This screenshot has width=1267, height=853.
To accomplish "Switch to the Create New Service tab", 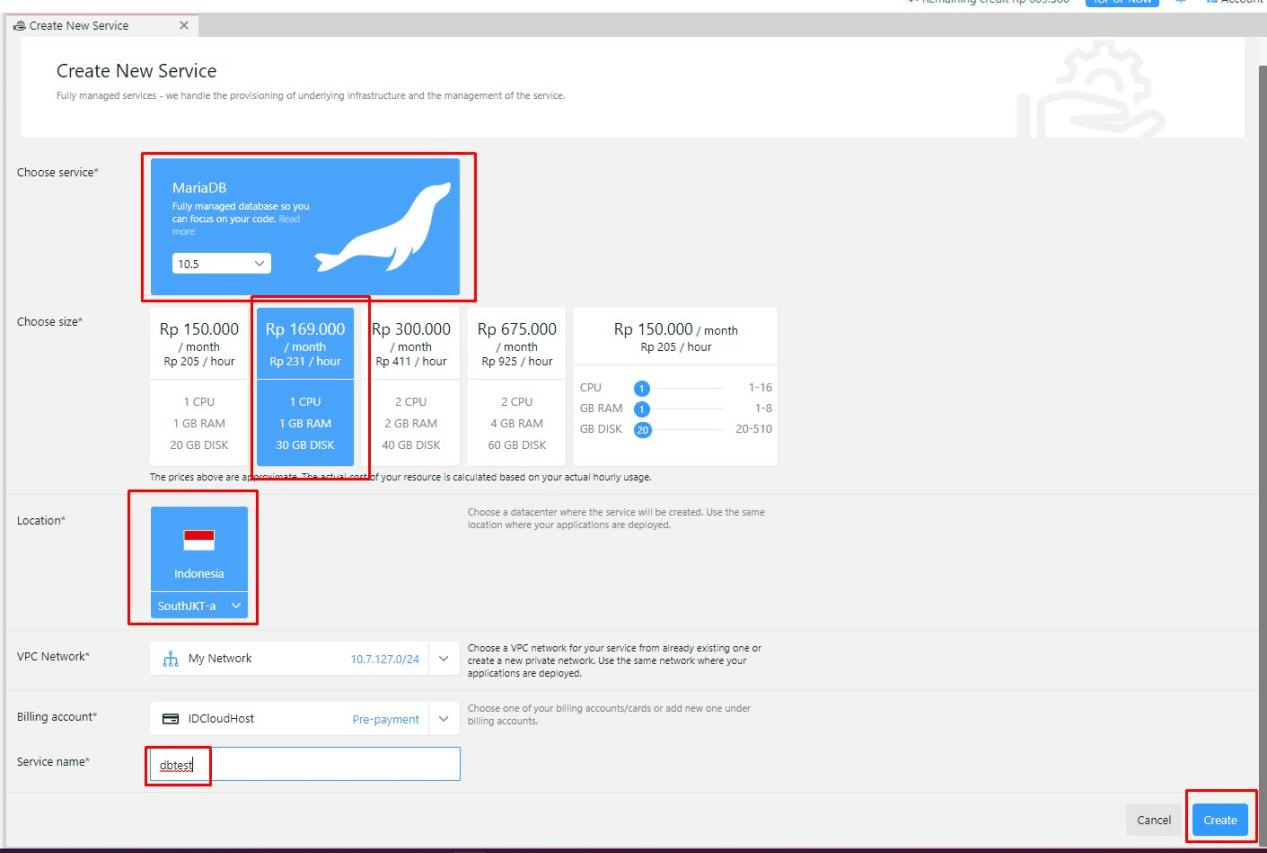I will [78, 25].
